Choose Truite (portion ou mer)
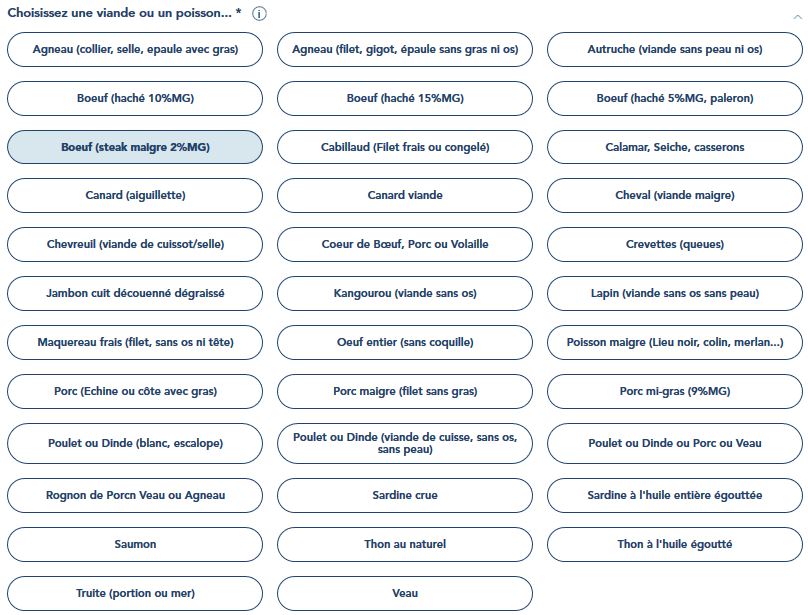The height and width of the screenshot is (615, 808). coord(135,593)
